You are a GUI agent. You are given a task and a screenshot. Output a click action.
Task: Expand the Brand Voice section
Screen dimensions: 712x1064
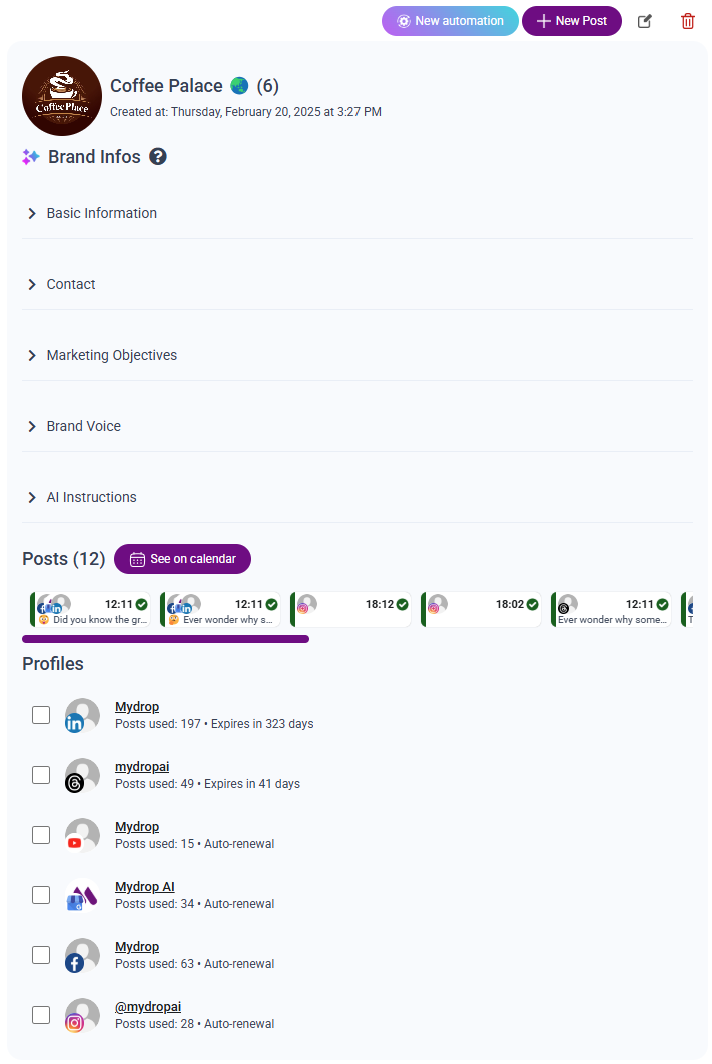(83, 426)
